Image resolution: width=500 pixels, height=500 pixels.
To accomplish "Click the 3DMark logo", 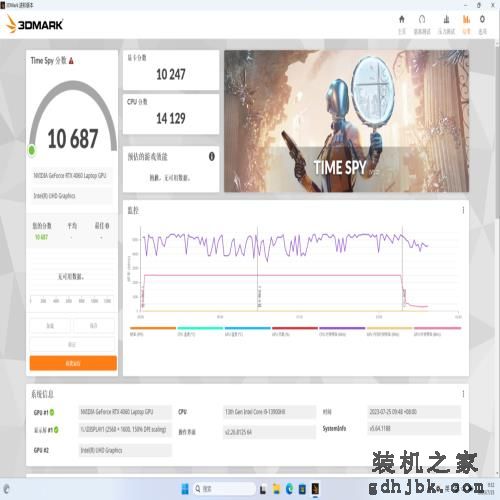I will 35,25.
